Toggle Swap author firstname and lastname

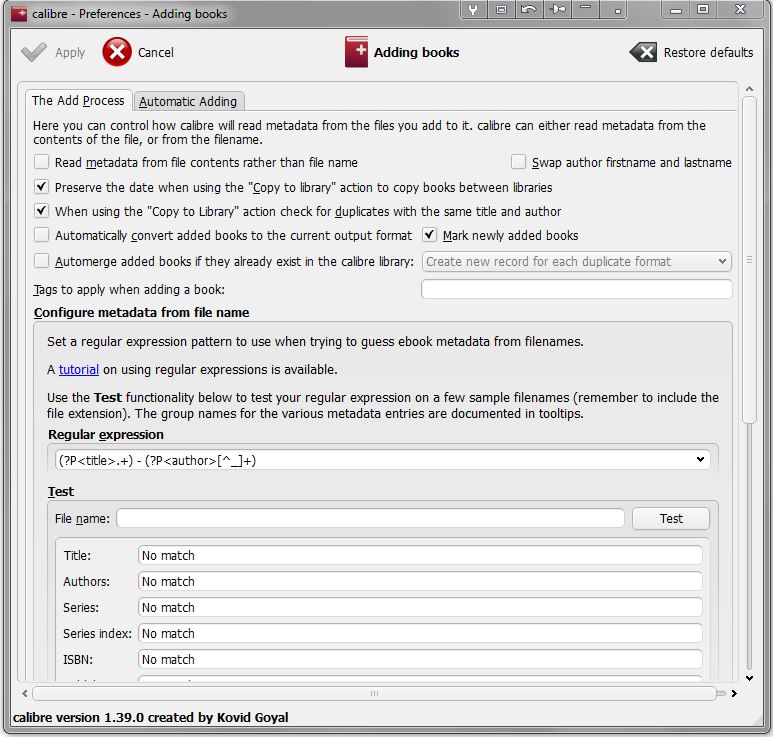(x=518, y=162)
